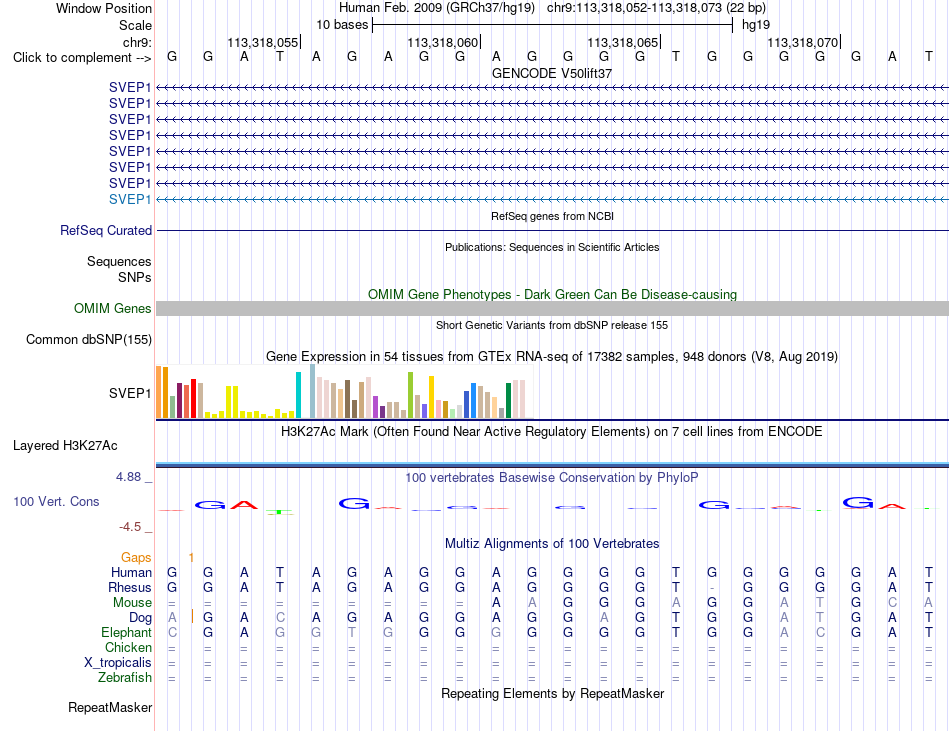Open the GTEx Gene Expression track title

pos(552,357)
